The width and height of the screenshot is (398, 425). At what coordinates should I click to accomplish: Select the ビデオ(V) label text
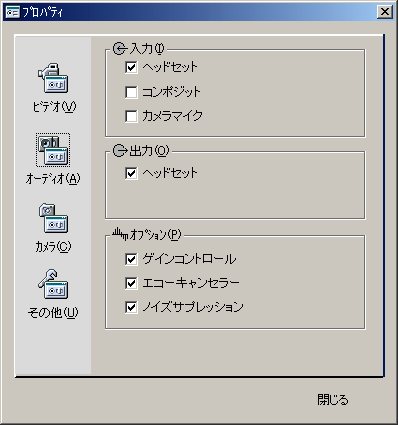click(x=54, y=107)
